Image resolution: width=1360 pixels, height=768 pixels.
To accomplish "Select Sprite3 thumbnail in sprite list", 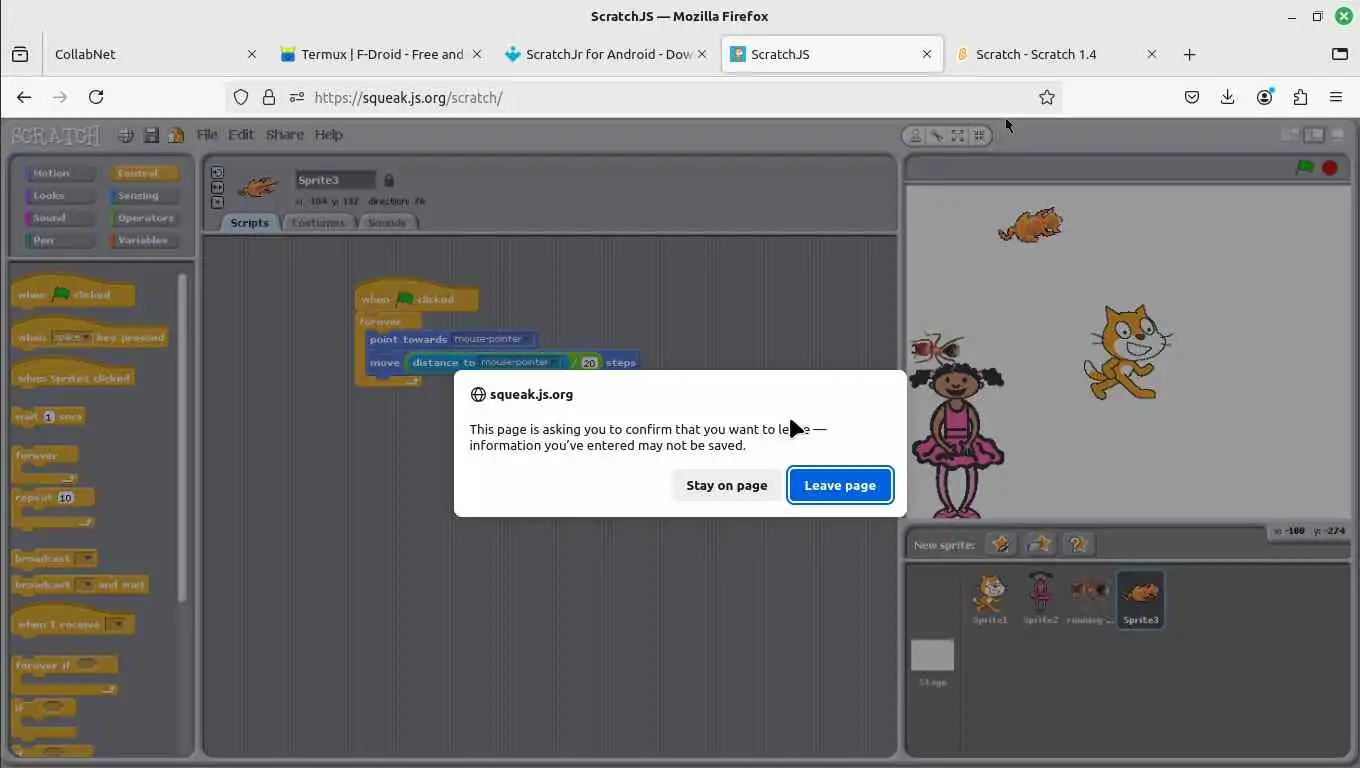I will 1140,598.
